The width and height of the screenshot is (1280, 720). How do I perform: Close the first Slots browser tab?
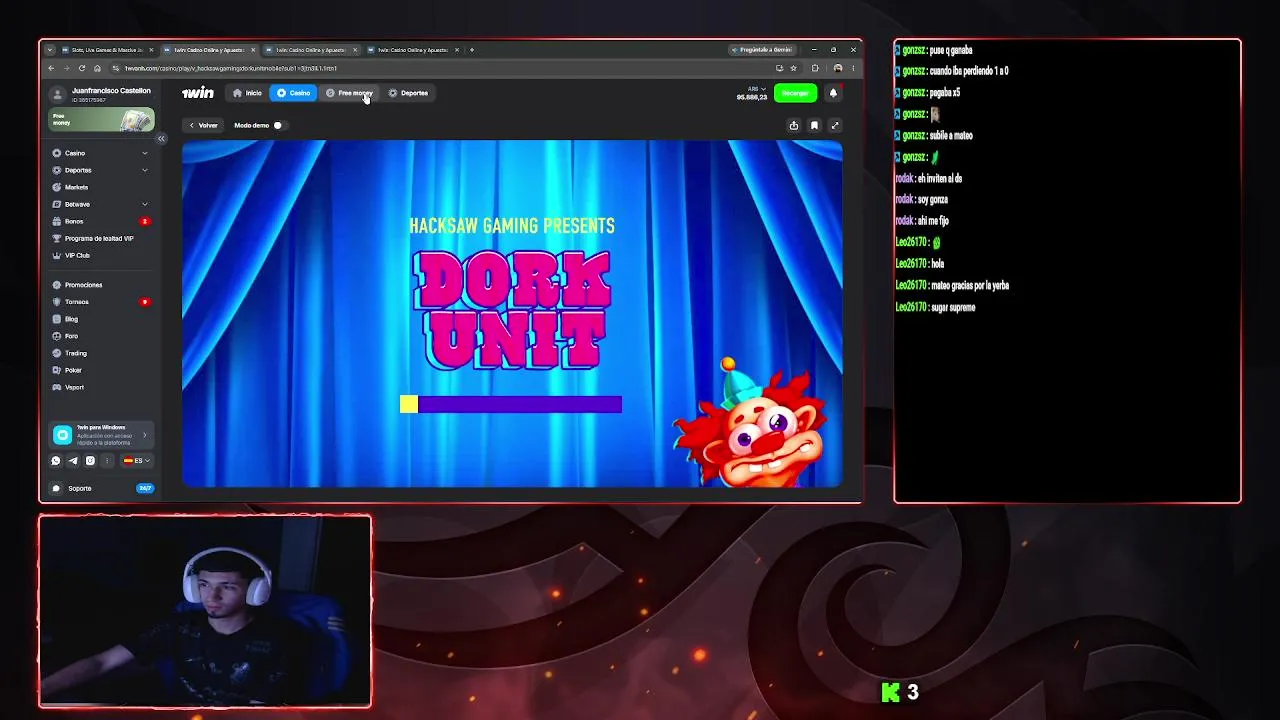(x=151, y=50)
